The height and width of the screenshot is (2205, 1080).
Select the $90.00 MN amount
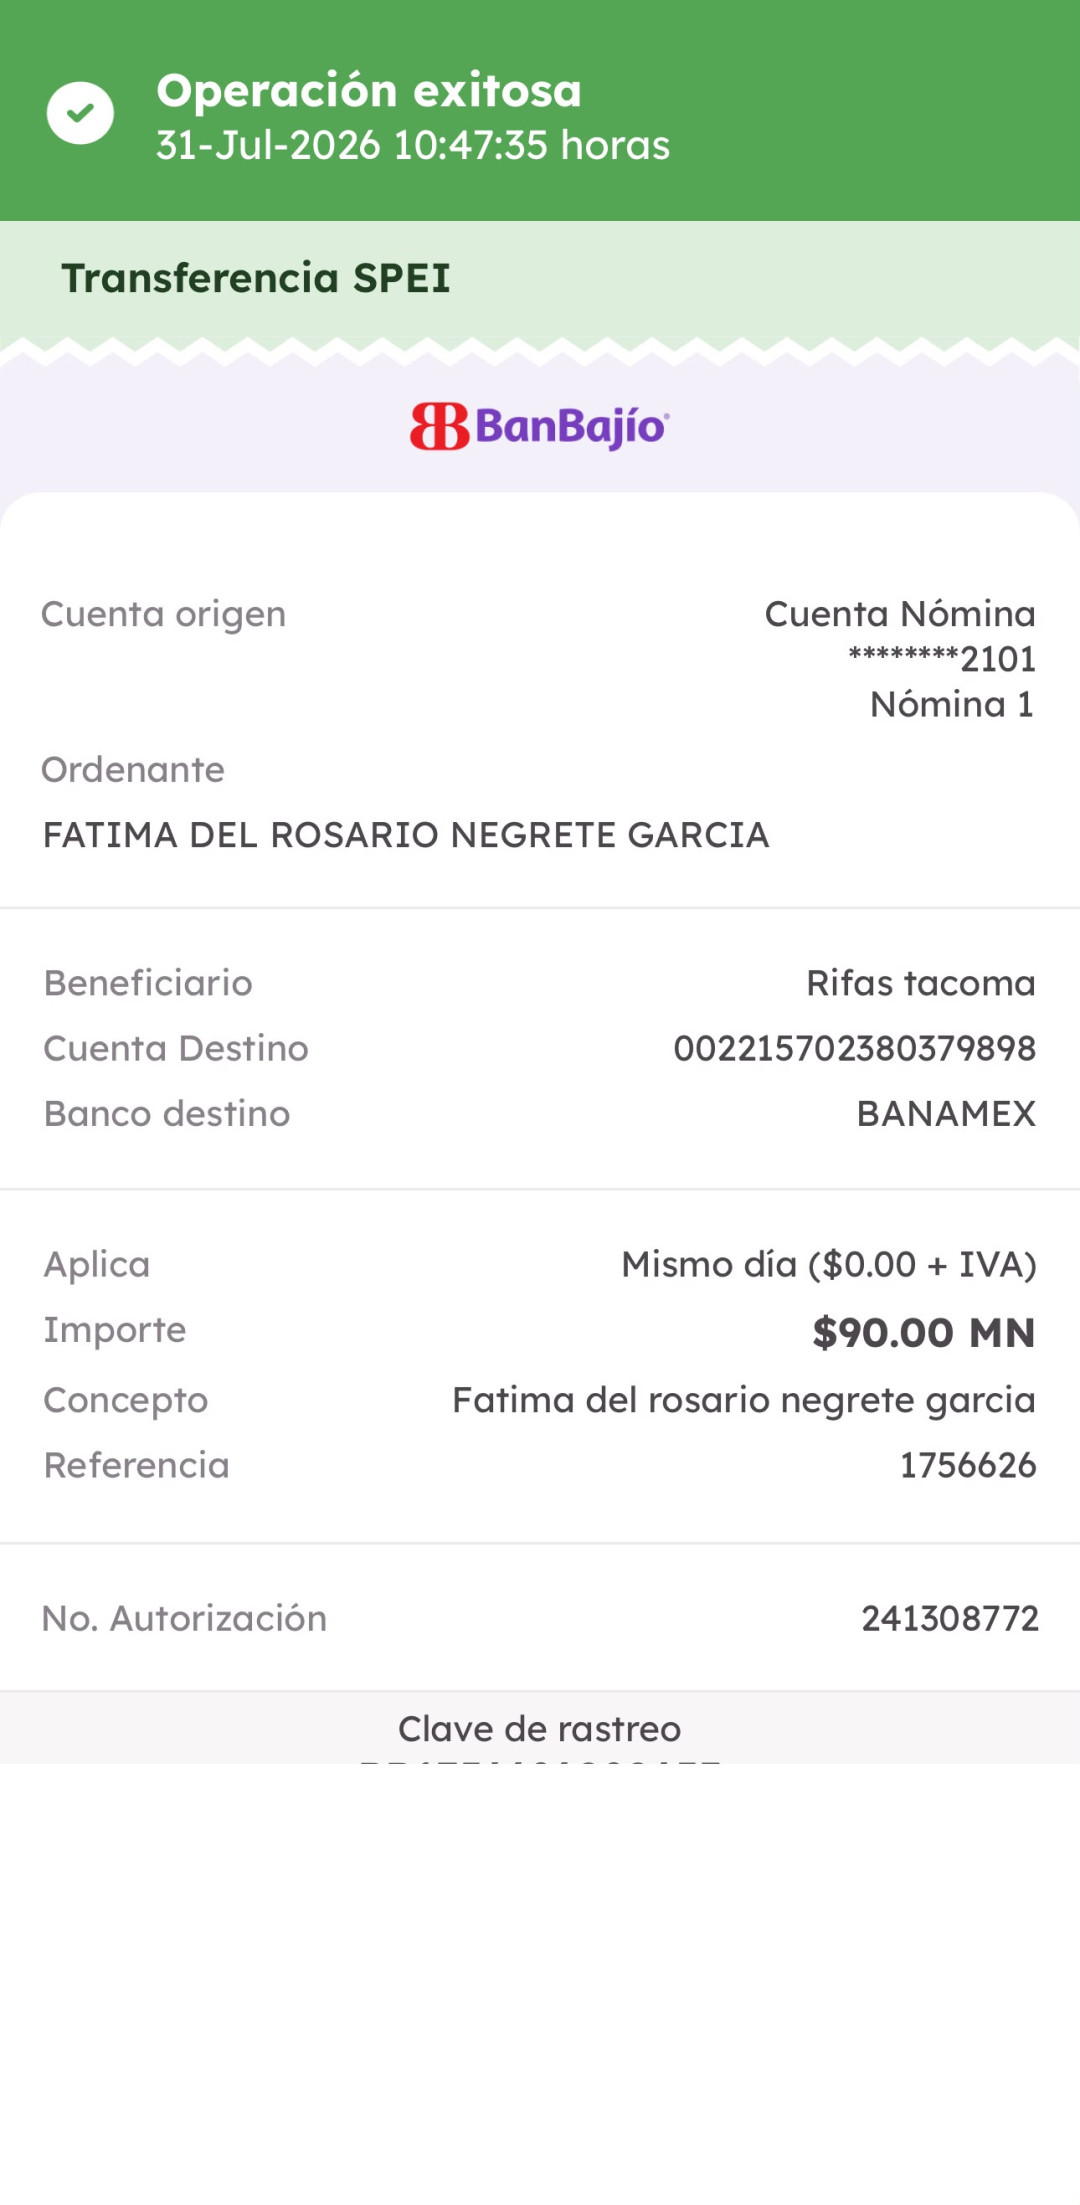point(924,1332)
